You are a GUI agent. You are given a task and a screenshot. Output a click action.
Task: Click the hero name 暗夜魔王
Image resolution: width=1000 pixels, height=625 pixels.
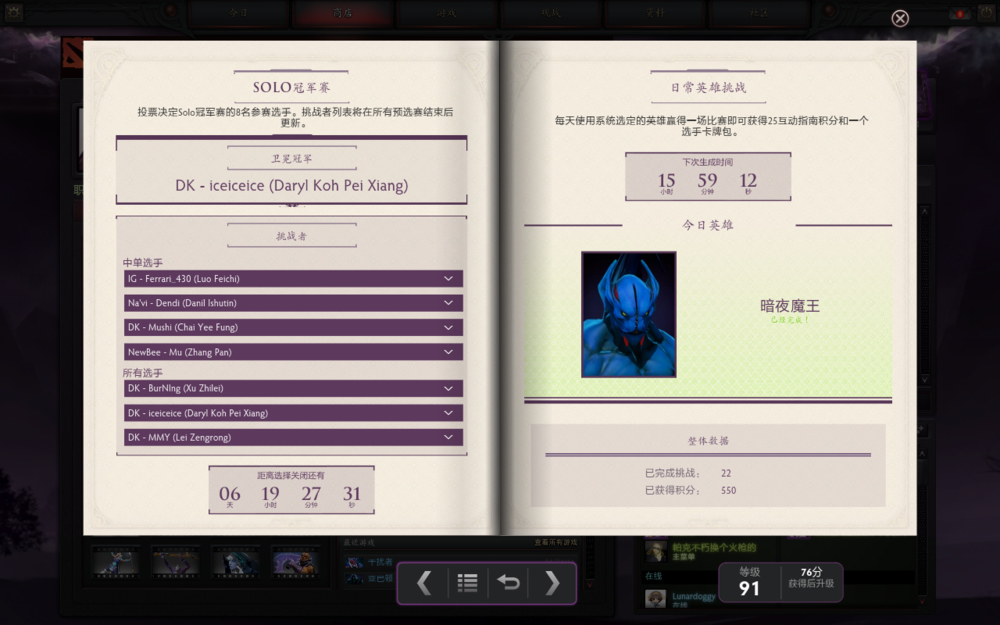click(790, 306)
